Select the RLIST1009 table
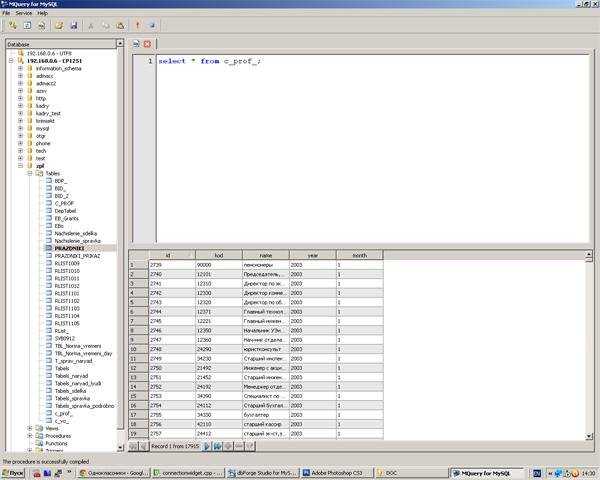This screenshot has height=480, width=600. [67, 263]
